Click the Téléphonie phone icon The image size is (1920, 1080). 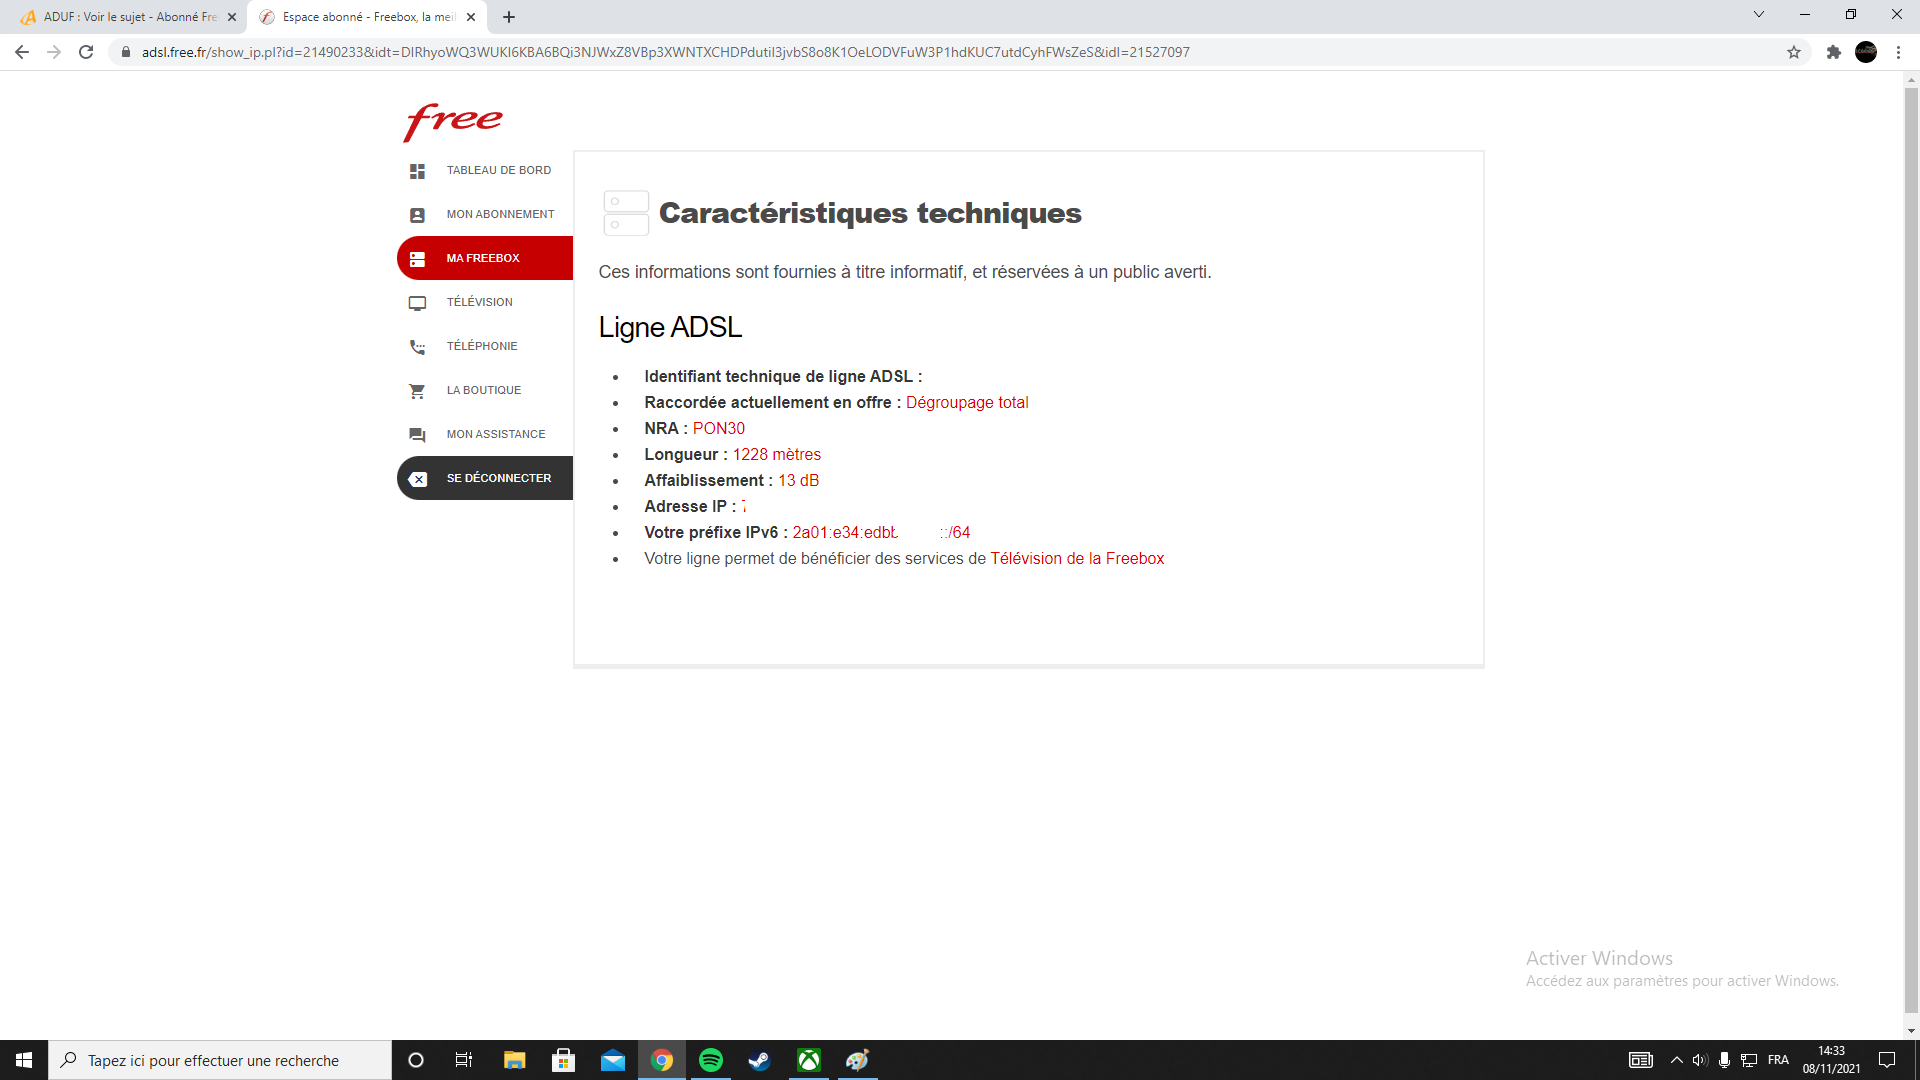coord(417,347)
